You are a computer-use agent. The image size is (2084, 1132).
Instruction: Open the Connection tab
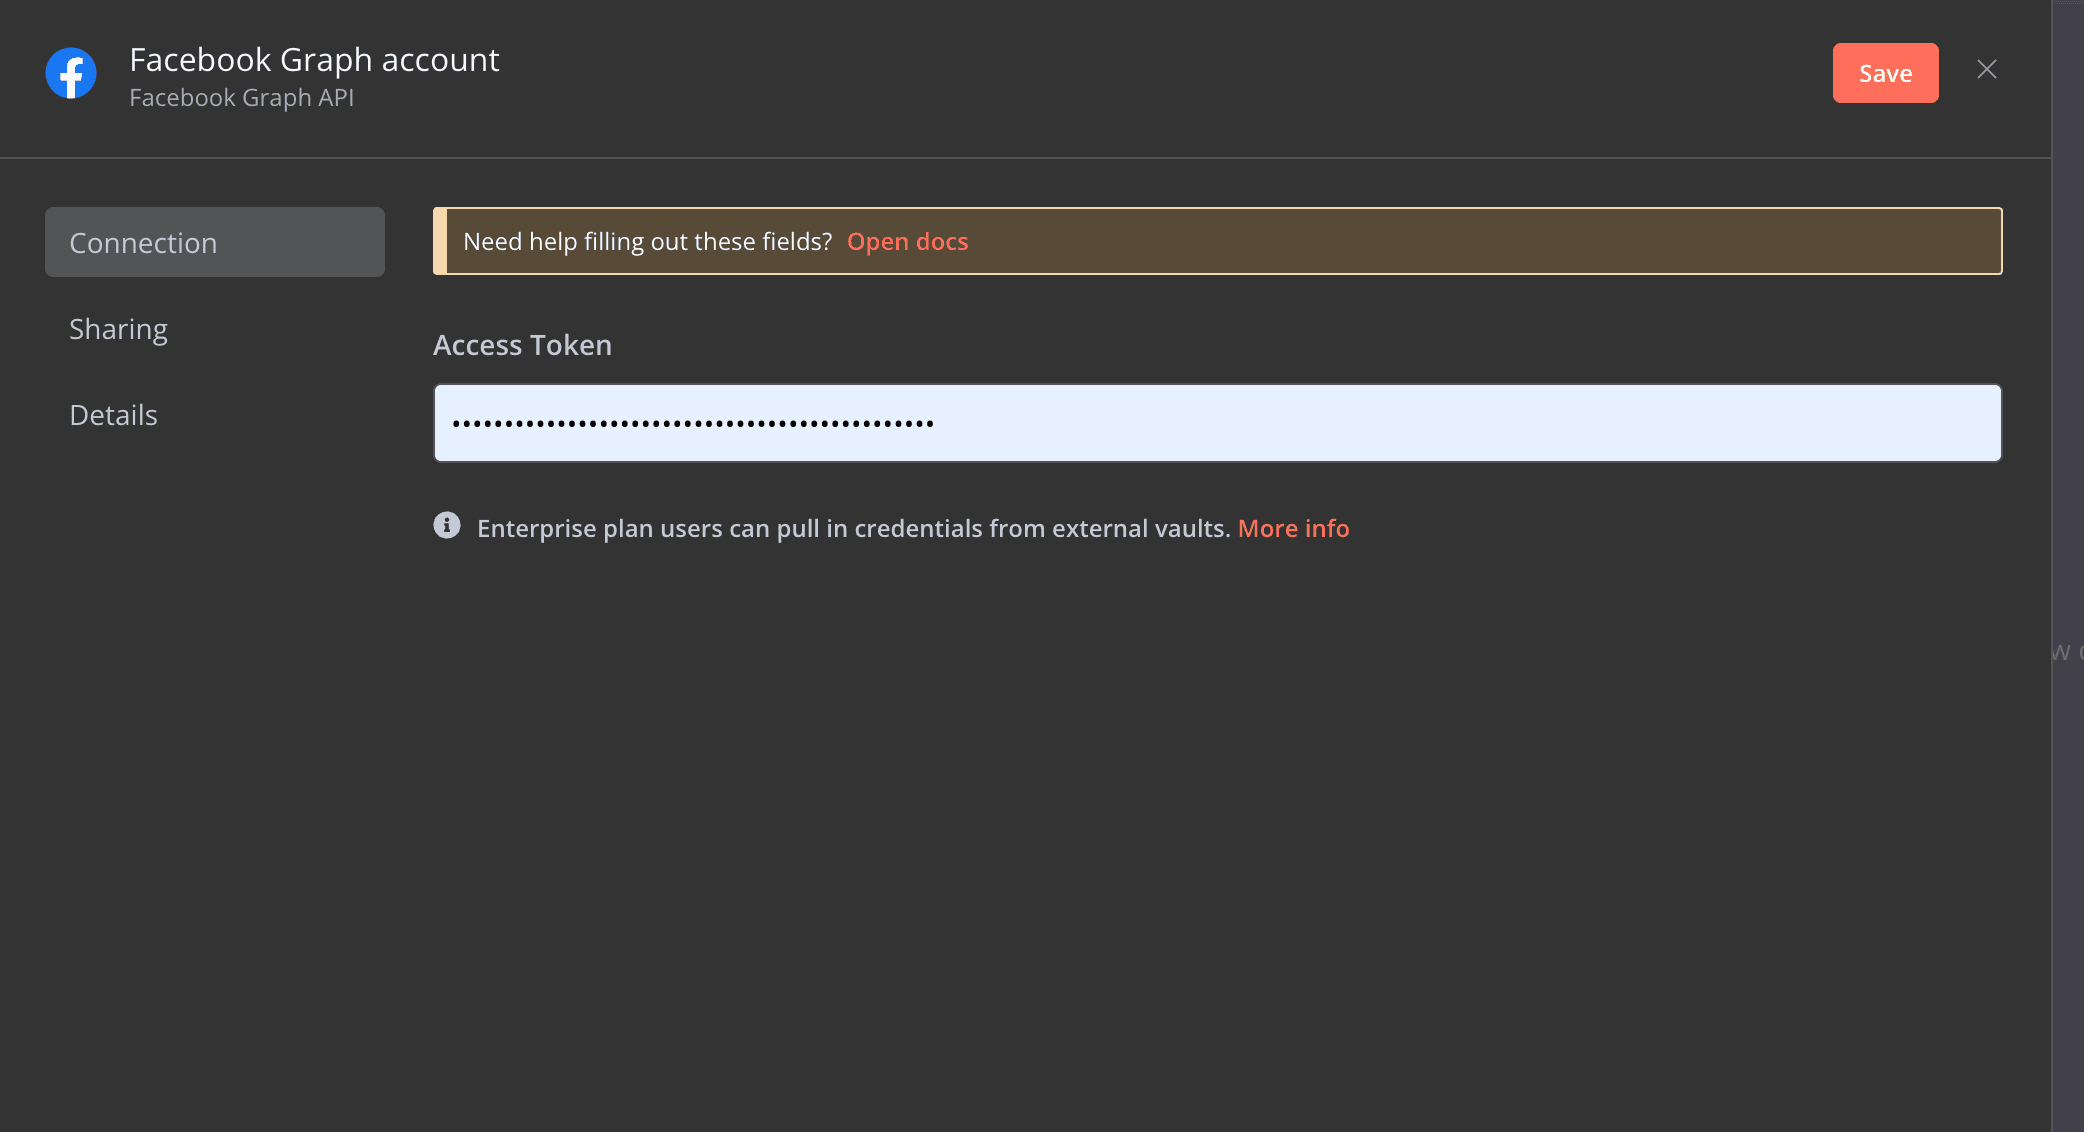(x=215, y=242)
